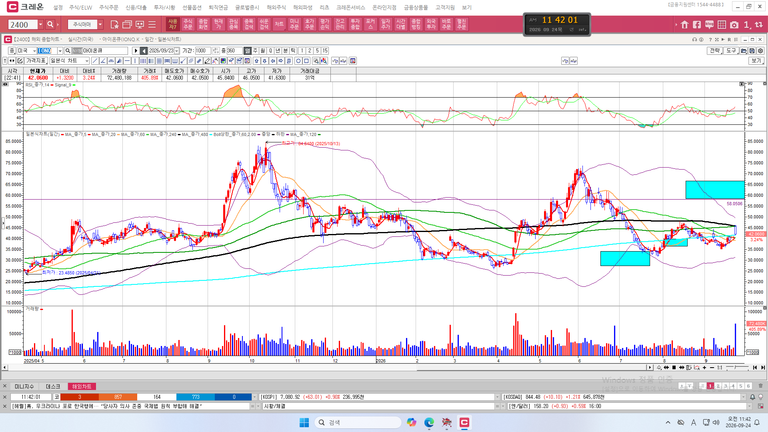
Task: Open the 고객지원 menu
Action: click(x=445, y=7)
